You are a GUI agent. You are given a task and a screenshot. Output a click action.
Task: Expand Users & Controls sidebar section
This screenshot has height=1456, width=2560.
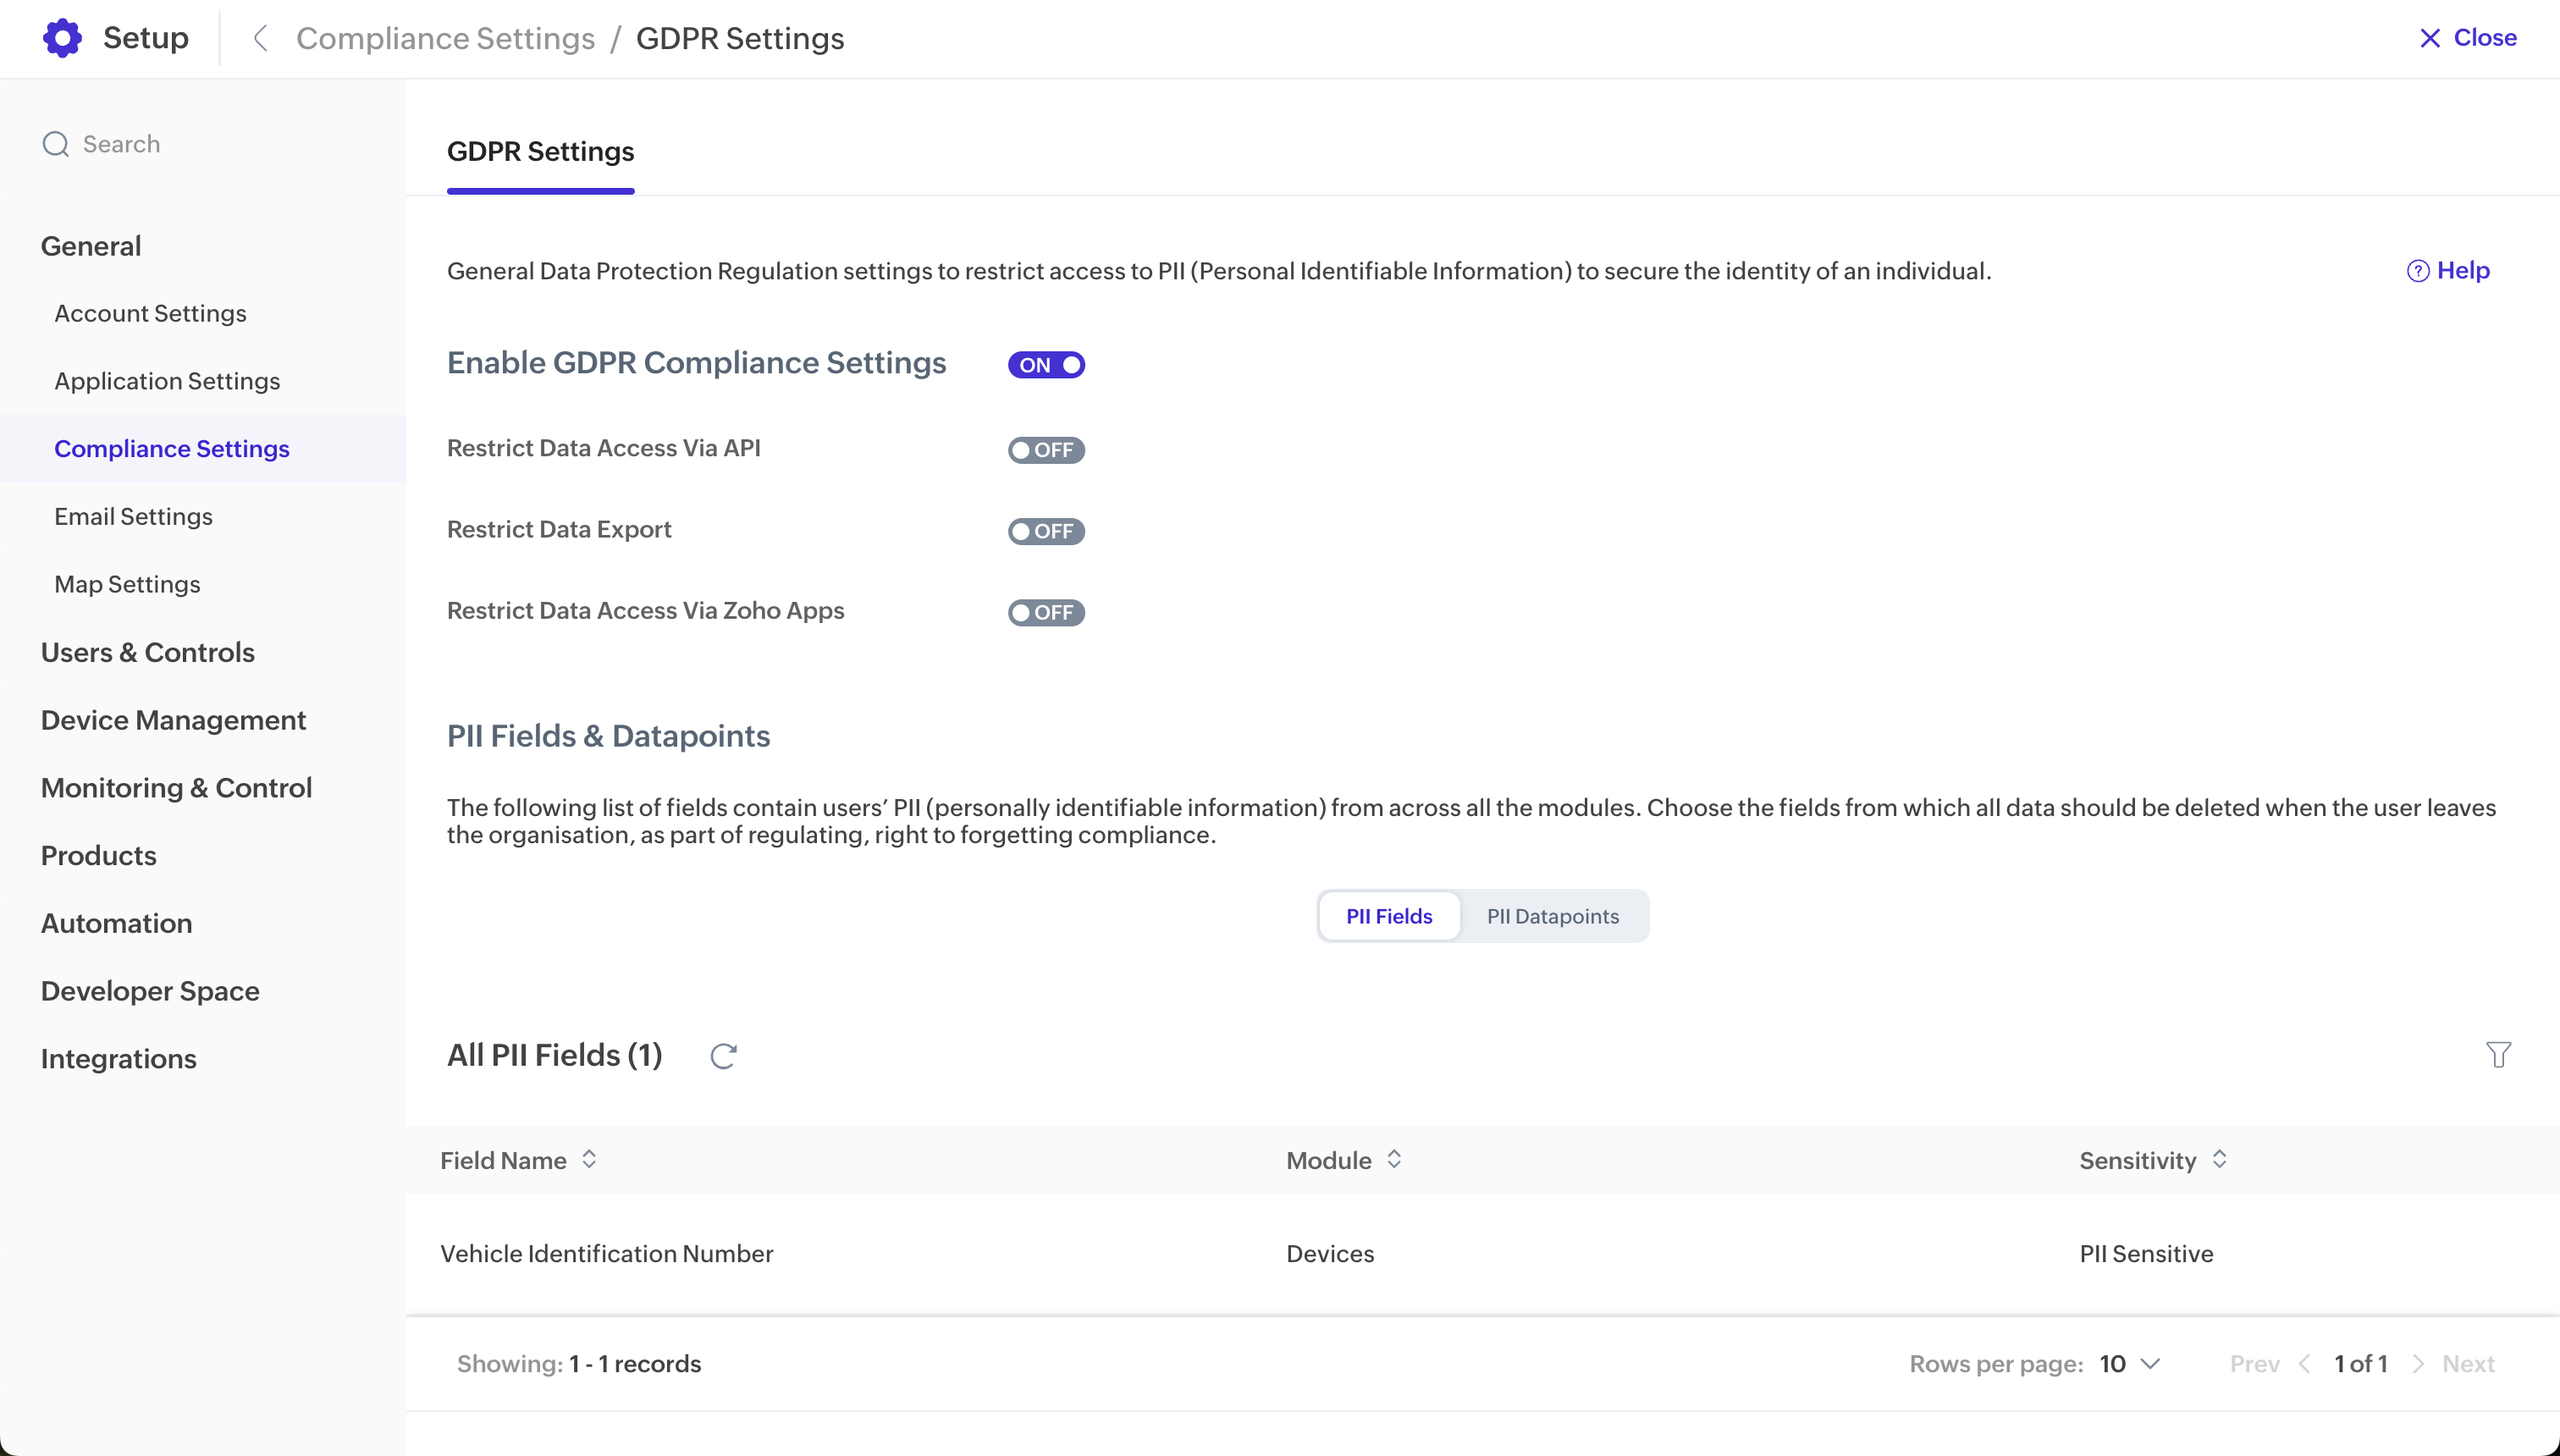click(x=148, y=652)
